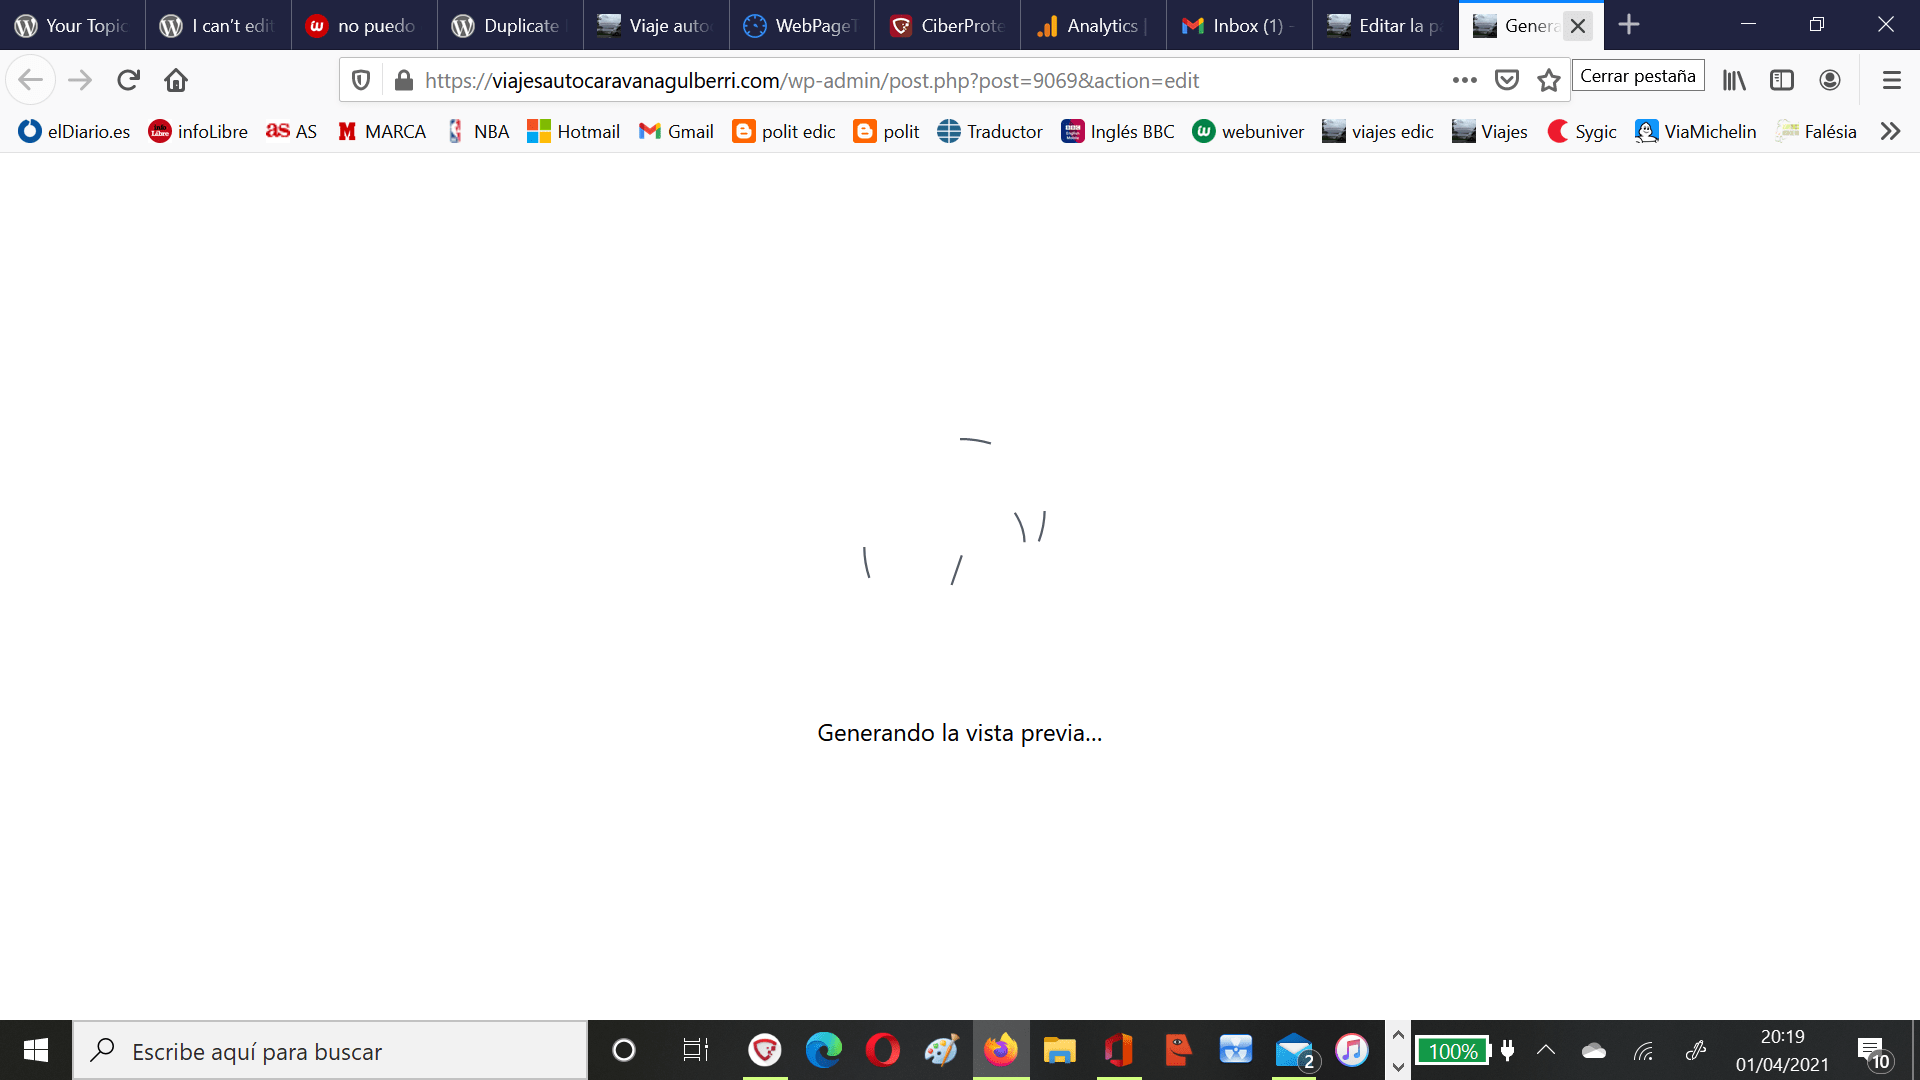Open Firefox account menu
This screenshot has width=1920, height=1080.
[x=1830, y=80]
